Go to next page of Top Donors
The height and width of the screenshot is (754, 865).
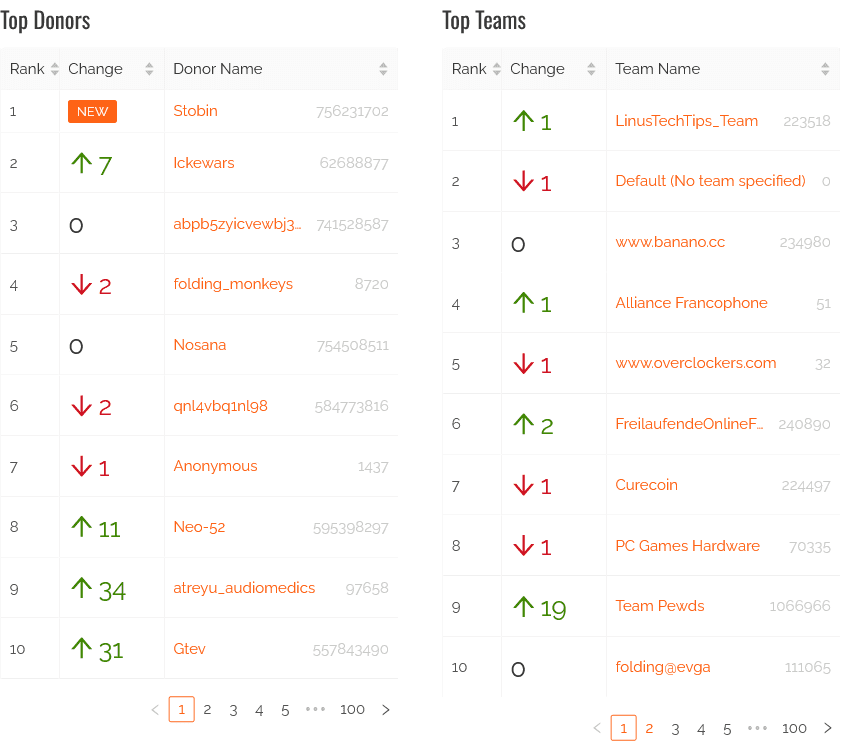point(386,710)
